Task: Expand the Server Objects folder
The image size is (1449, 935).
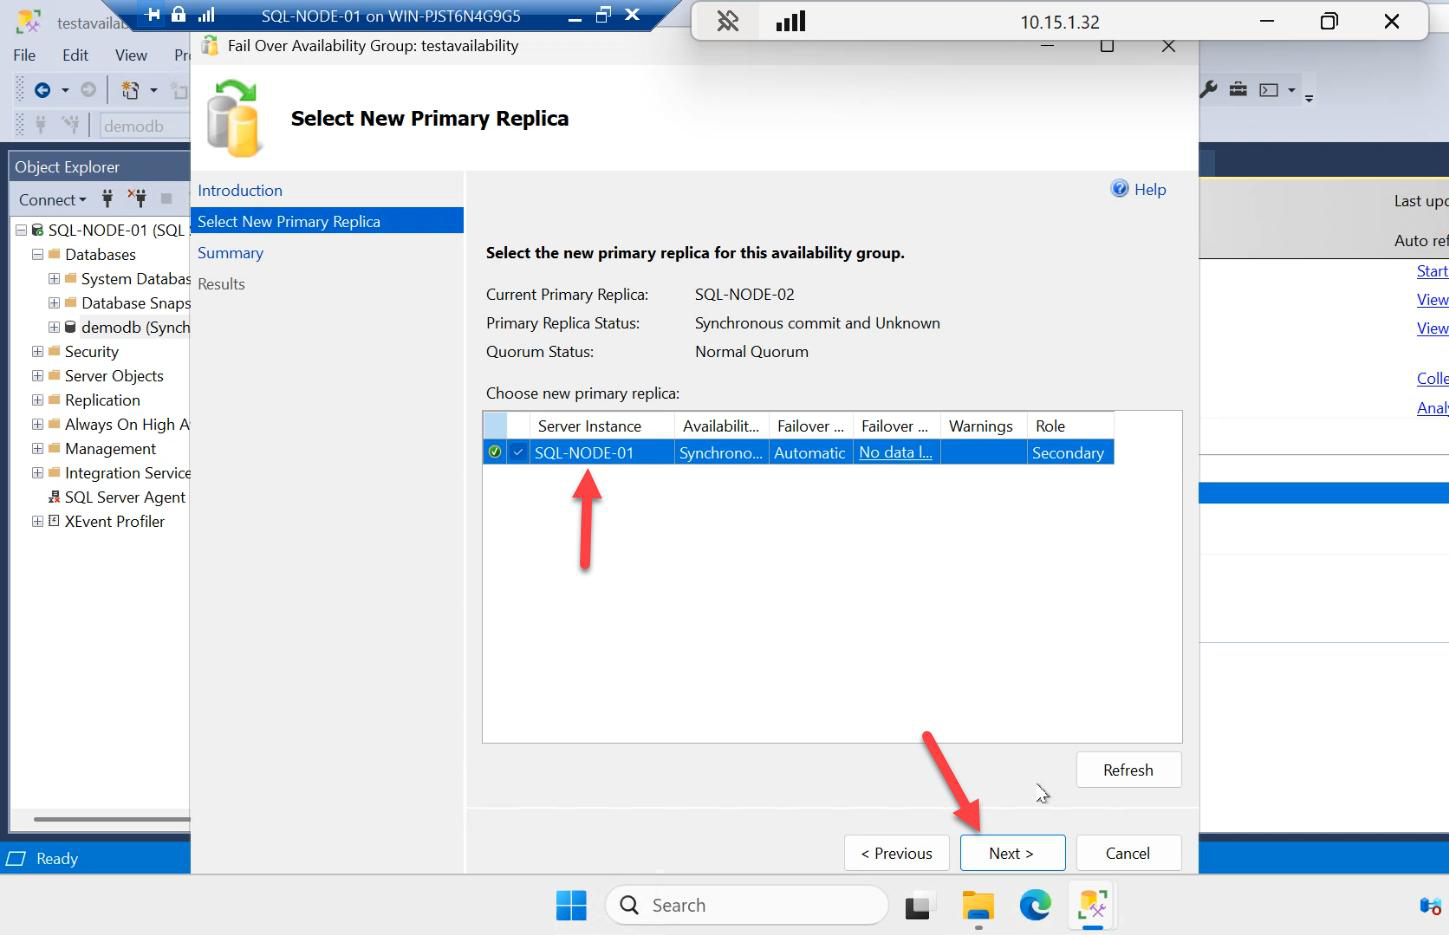Action: [x=37, y=375]
